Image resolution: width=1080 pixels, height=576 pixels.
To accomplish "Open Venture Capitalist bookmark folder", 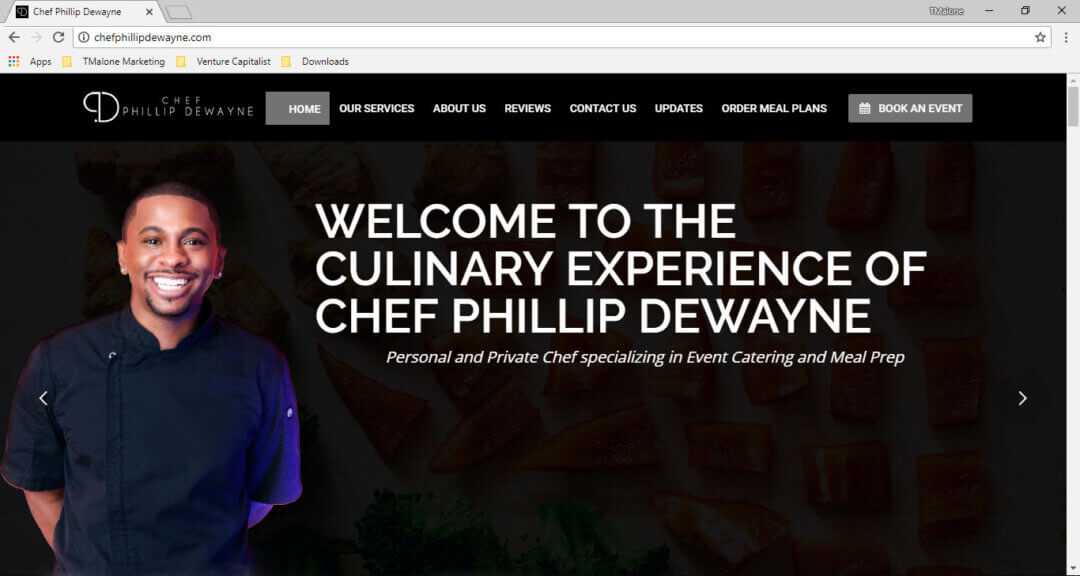I will coord(223,61).
